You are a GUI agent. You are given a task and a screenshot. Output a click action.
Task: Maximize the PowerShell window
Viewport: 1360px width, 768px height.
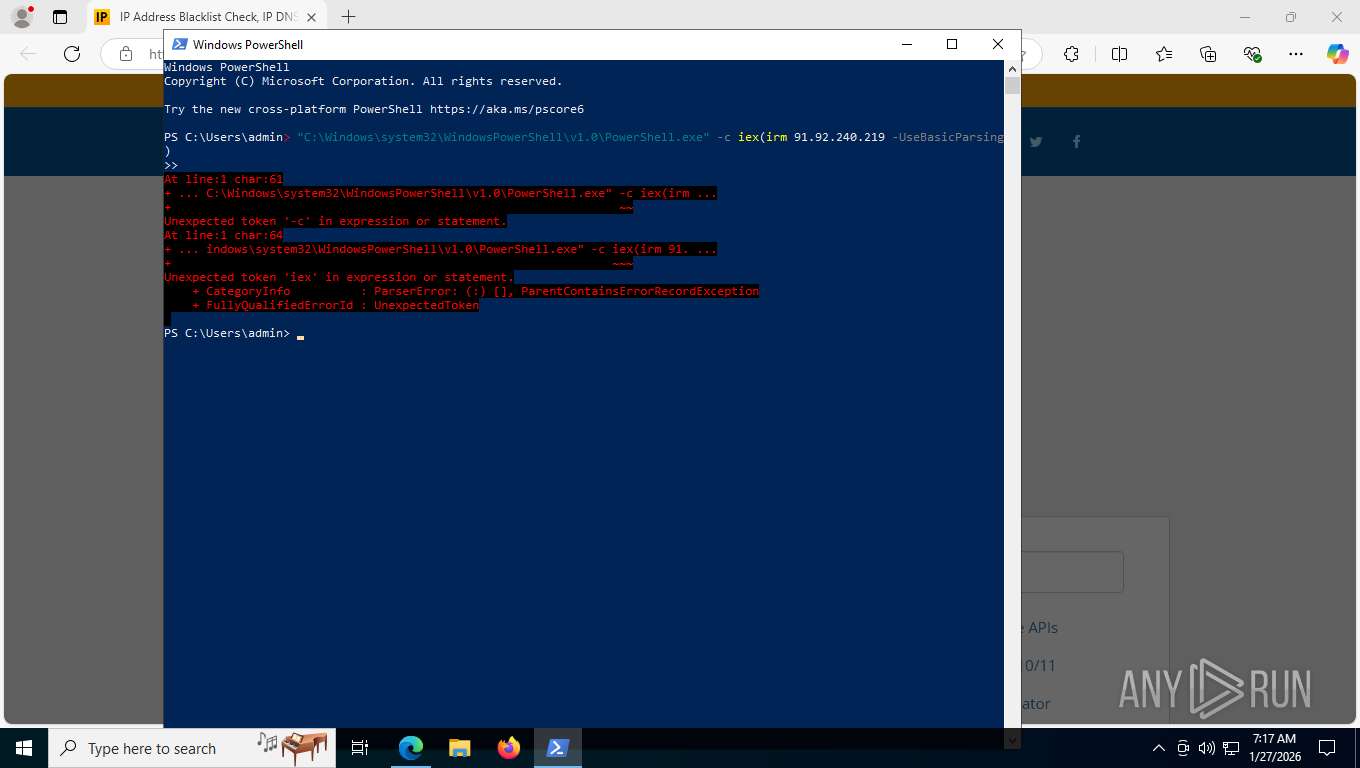click(952, 44)
